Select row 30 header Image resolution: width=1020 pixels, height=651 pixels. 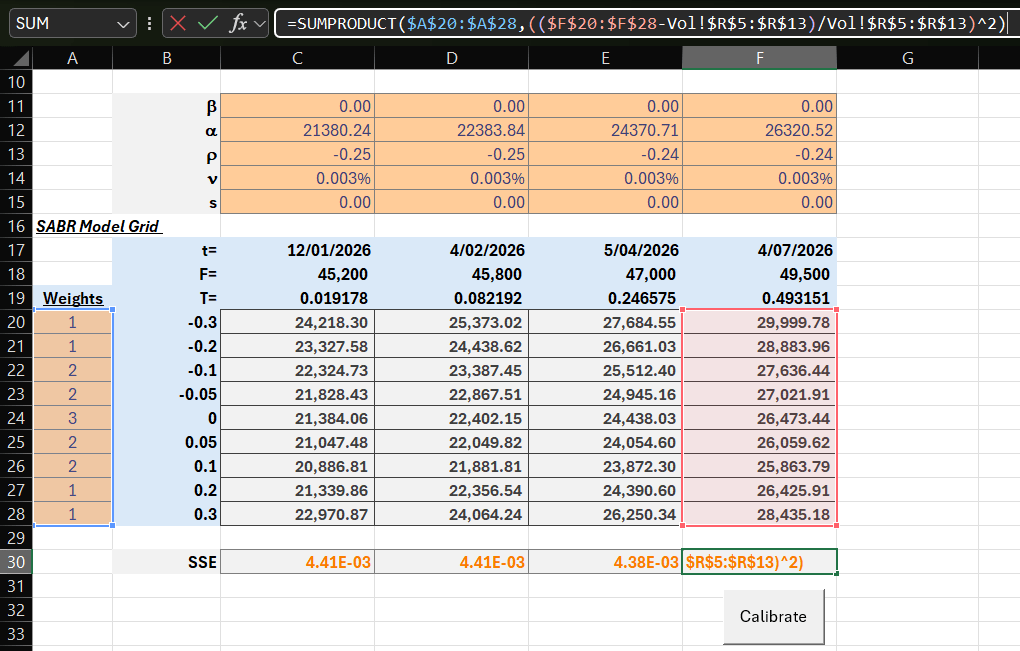[x=17, y=562]
